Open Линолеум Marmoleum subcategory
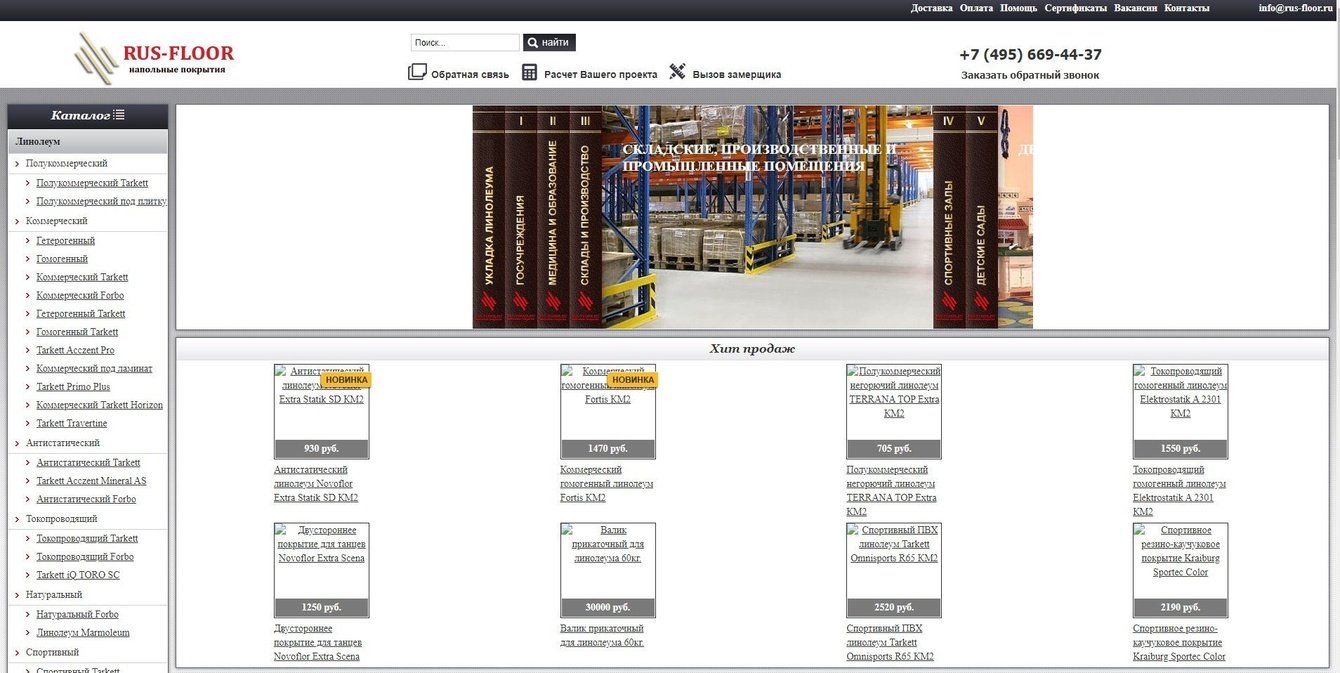Viewport: 1340px width, 673px height. tap(83, 633)
